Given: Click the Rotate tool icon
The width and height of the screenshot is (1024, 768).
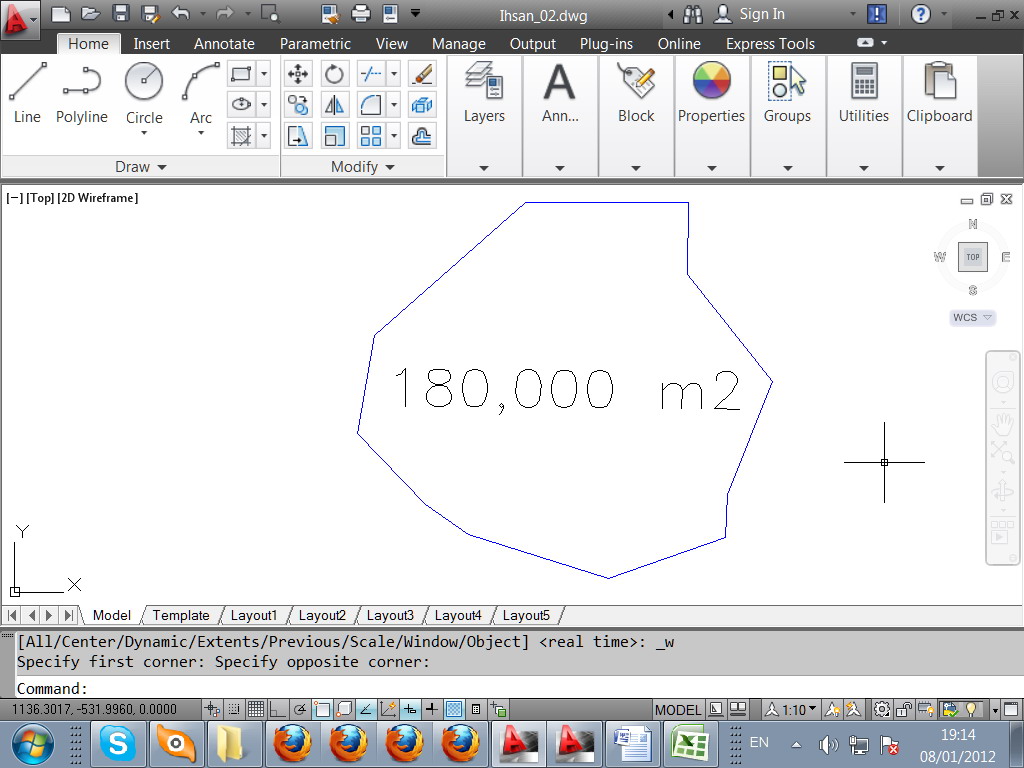Looking at the screenshot, I should (334, 74).
